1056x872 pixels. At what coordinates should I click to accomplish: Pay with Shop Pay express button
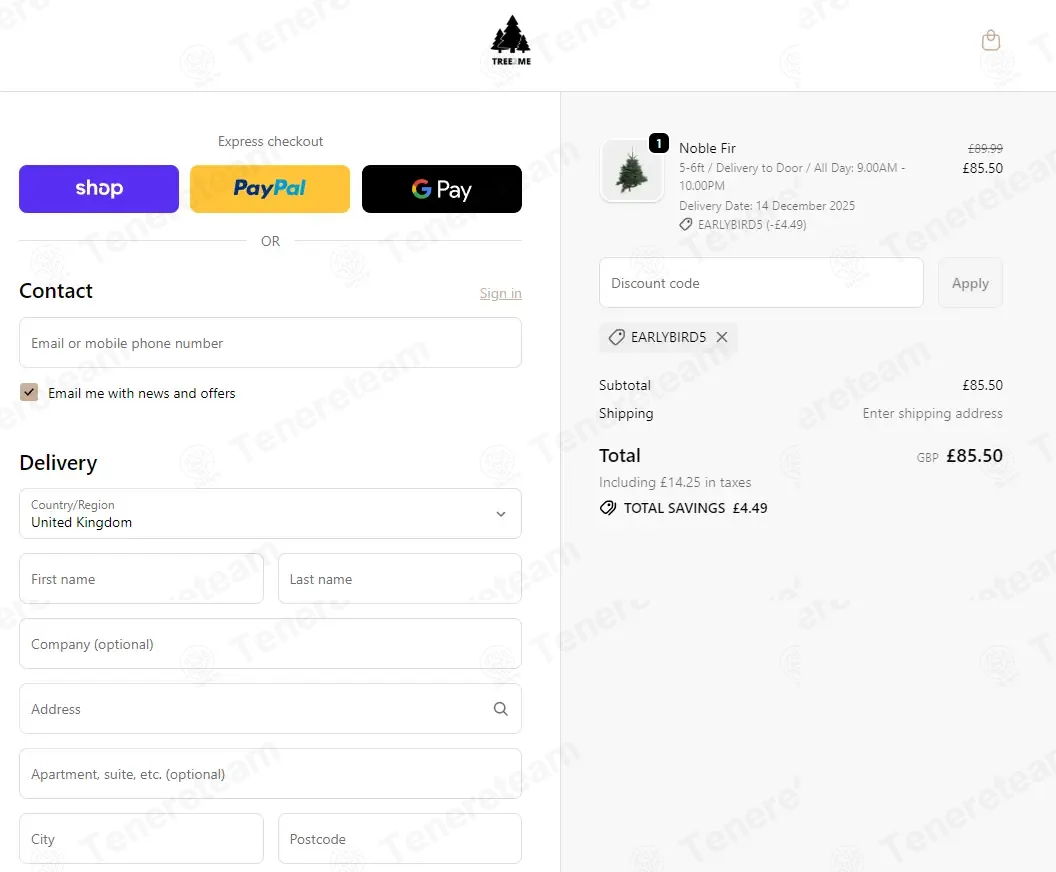[x=99, y=189]
